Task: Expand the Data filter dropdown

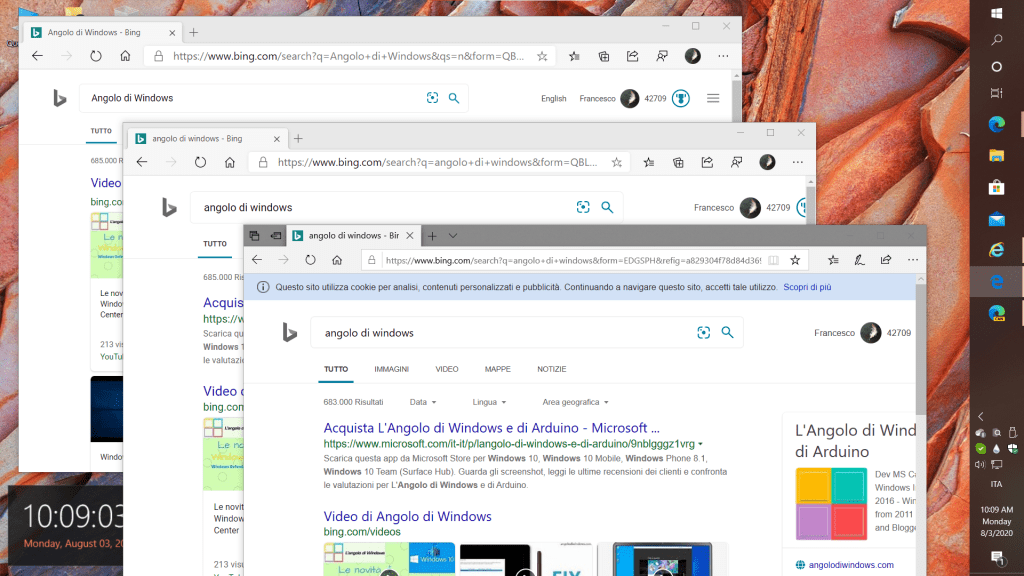Action: pyautogui.click(x=423, y=402)
